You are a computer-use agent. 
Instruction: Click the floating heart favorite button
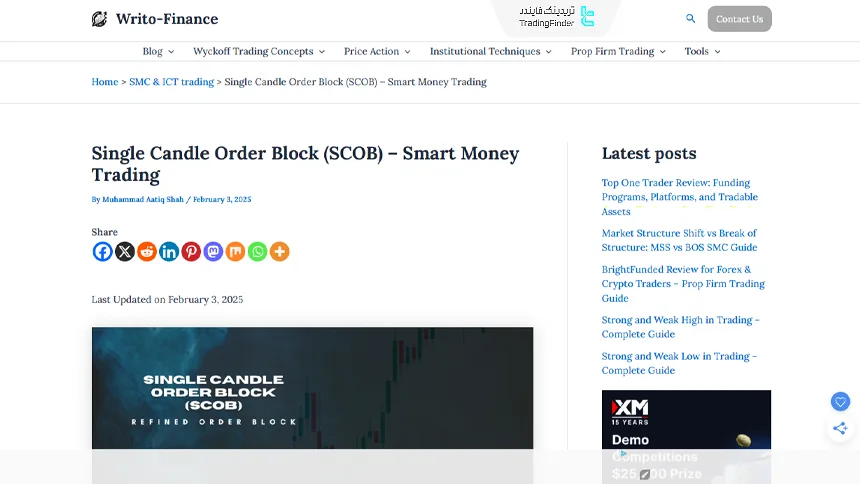click(x=840, y=401)
